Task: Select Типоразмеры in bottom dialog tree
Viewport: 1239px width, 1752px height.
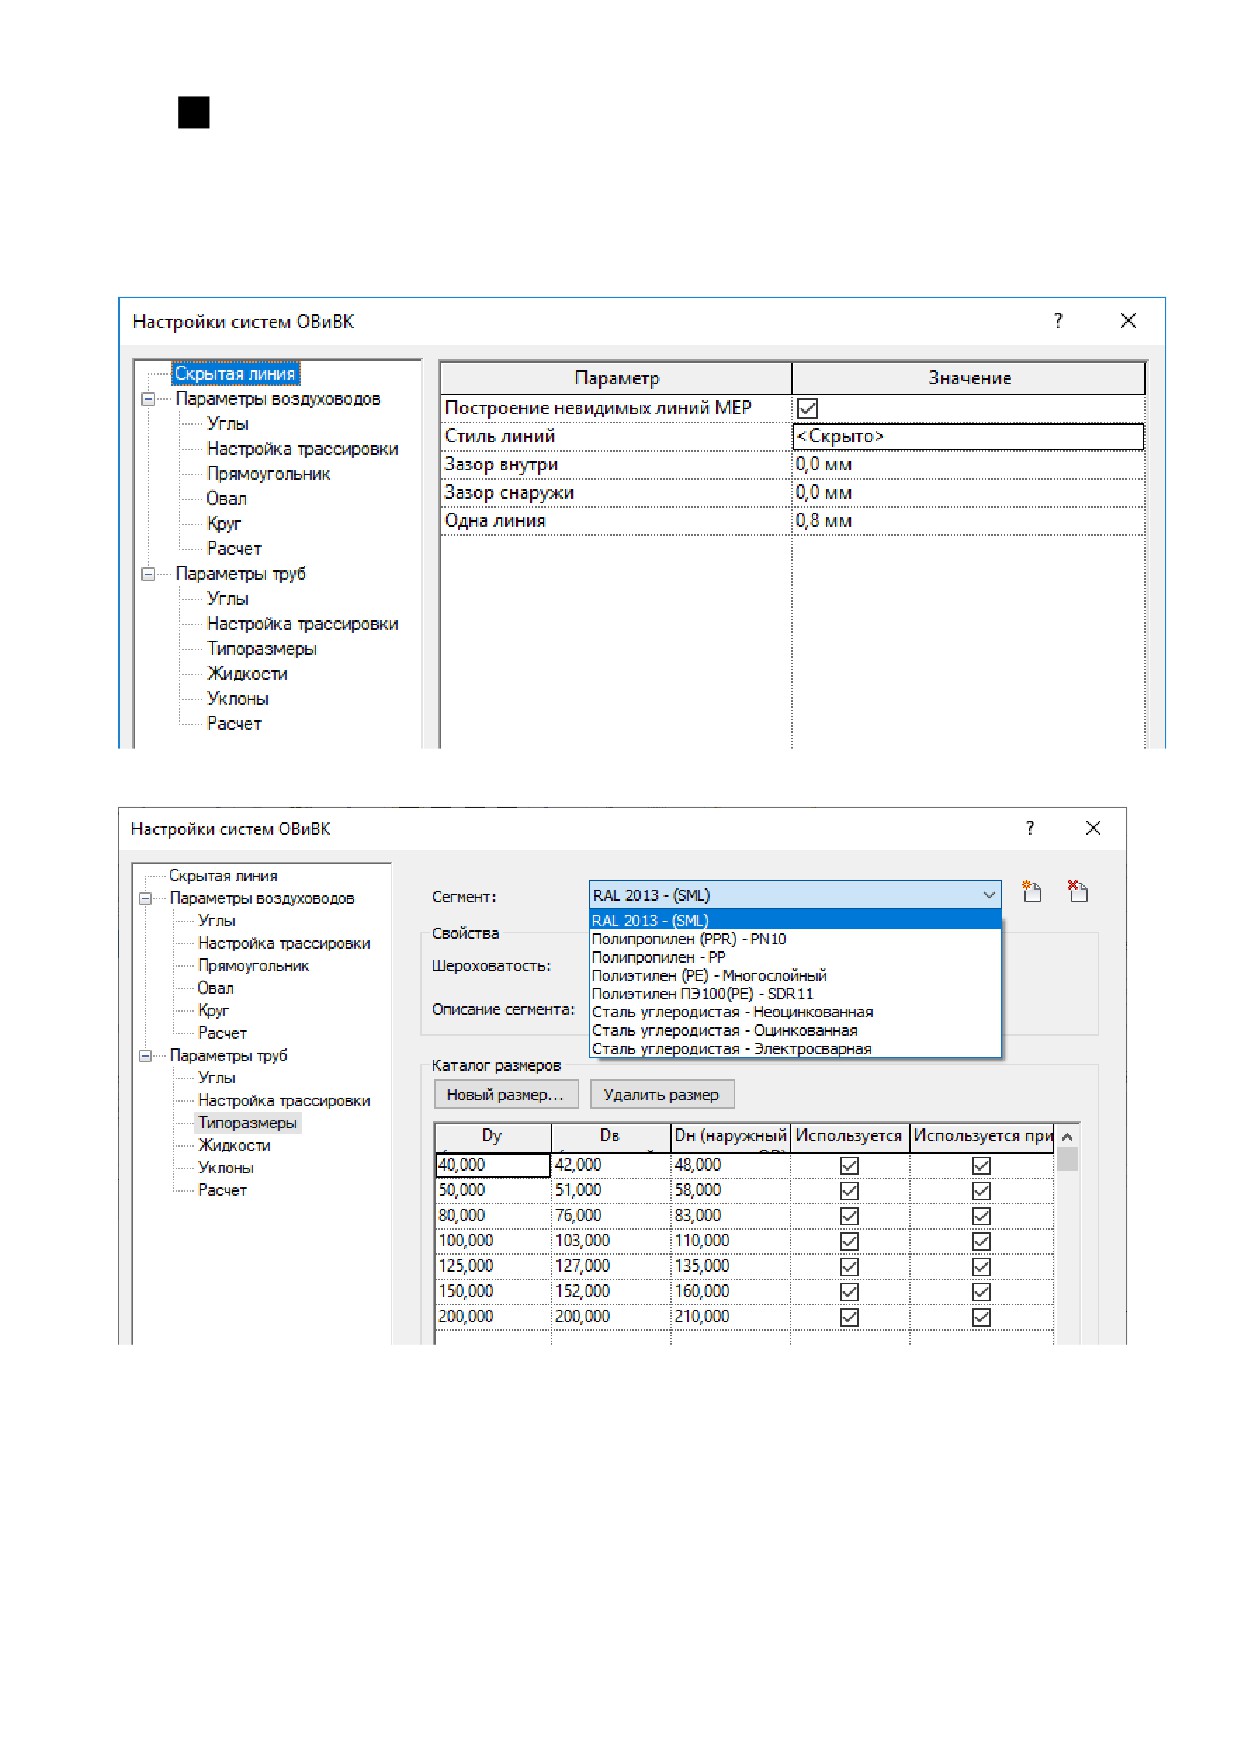Action: pyautogui.click(x=247, y=1123)
